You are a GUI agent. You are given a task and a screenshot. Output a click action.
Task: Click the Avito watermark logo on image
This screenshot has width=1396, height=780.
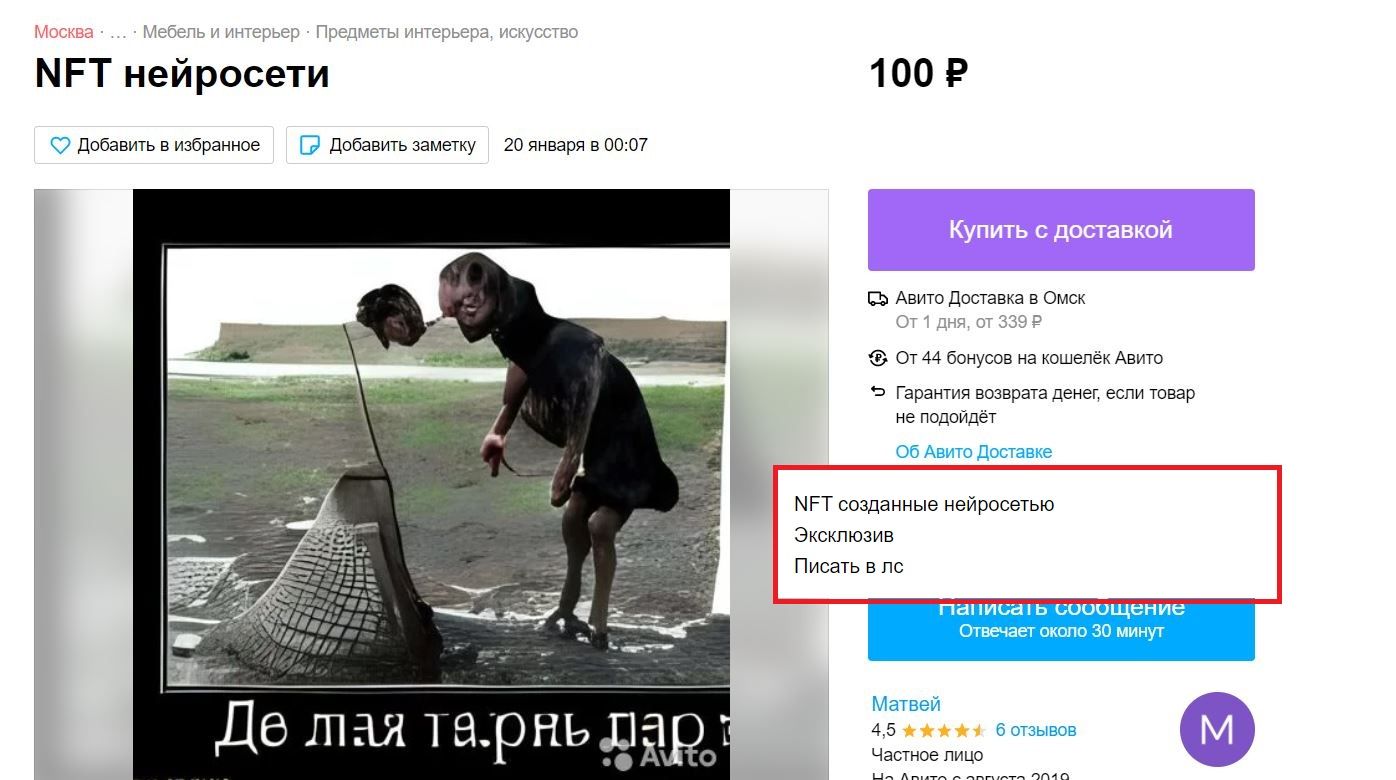(x=658, y=754)
